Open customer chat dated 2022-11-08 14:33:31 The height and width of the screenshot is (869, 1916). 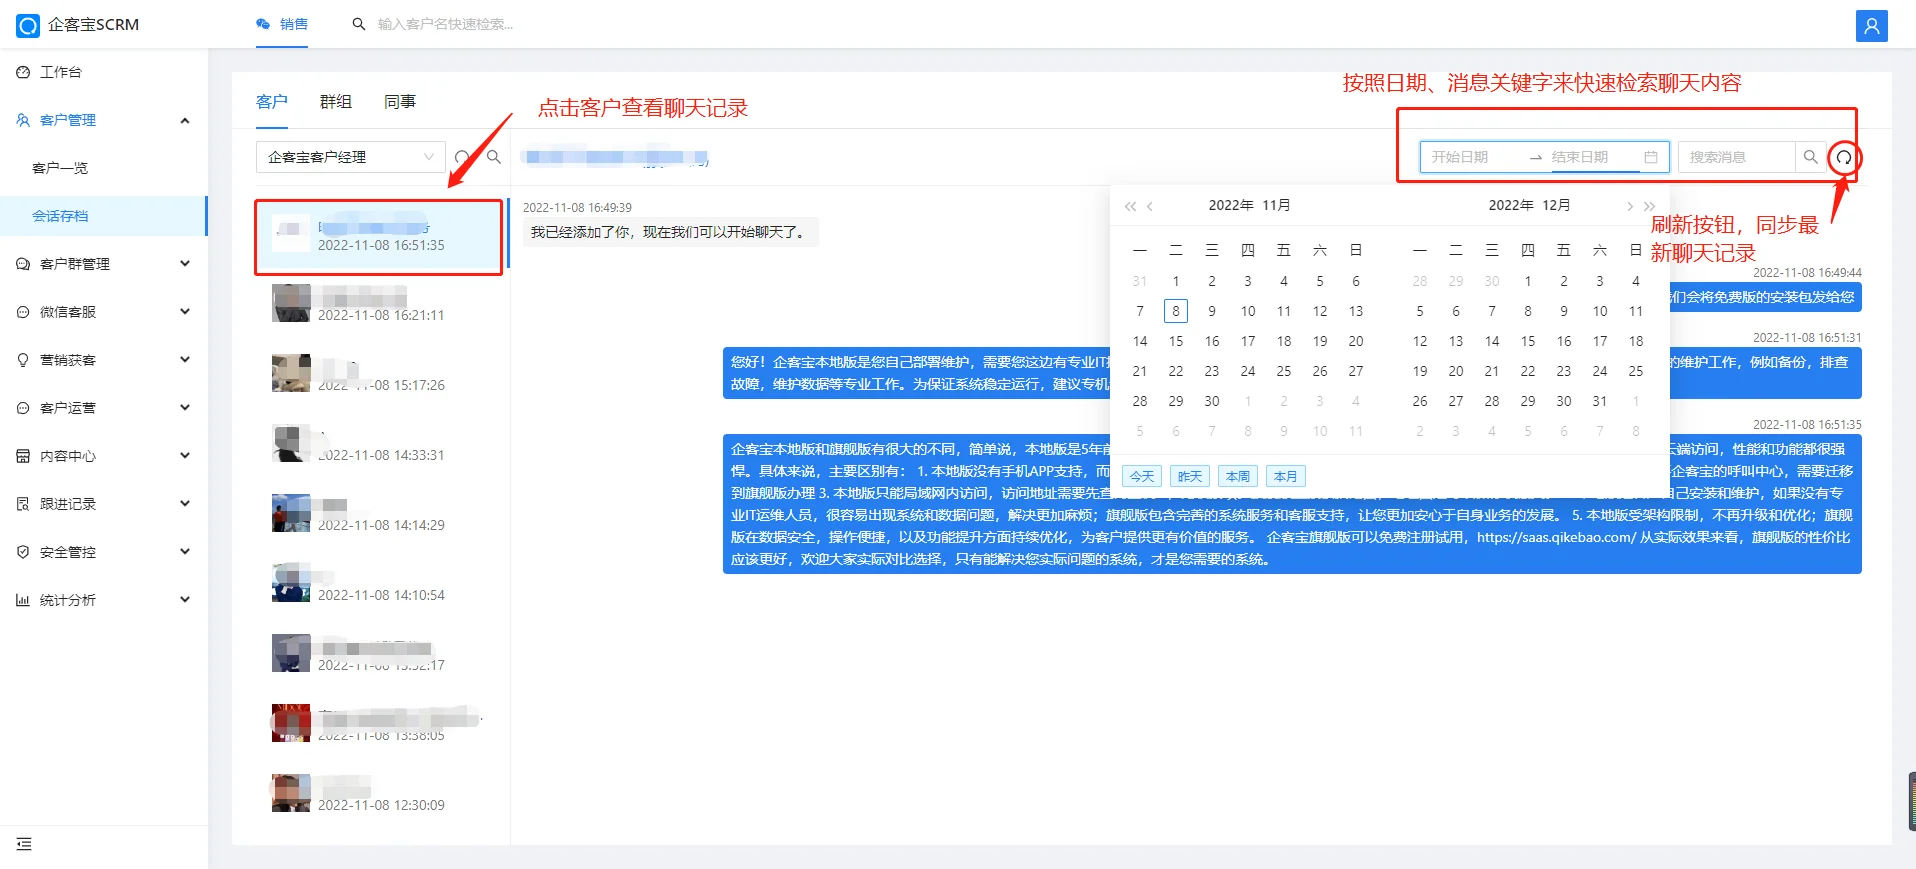pyautogui.click(x=380, y=443)
